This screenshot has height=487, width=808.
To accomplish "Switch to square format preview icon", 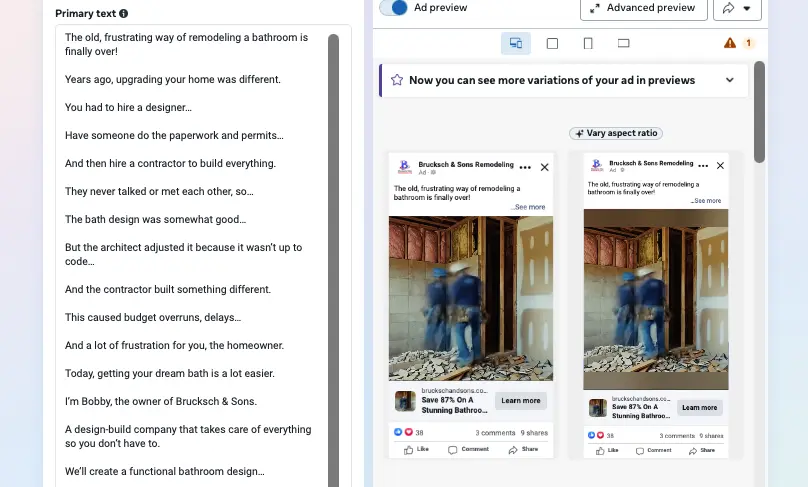I will [552, 43].
